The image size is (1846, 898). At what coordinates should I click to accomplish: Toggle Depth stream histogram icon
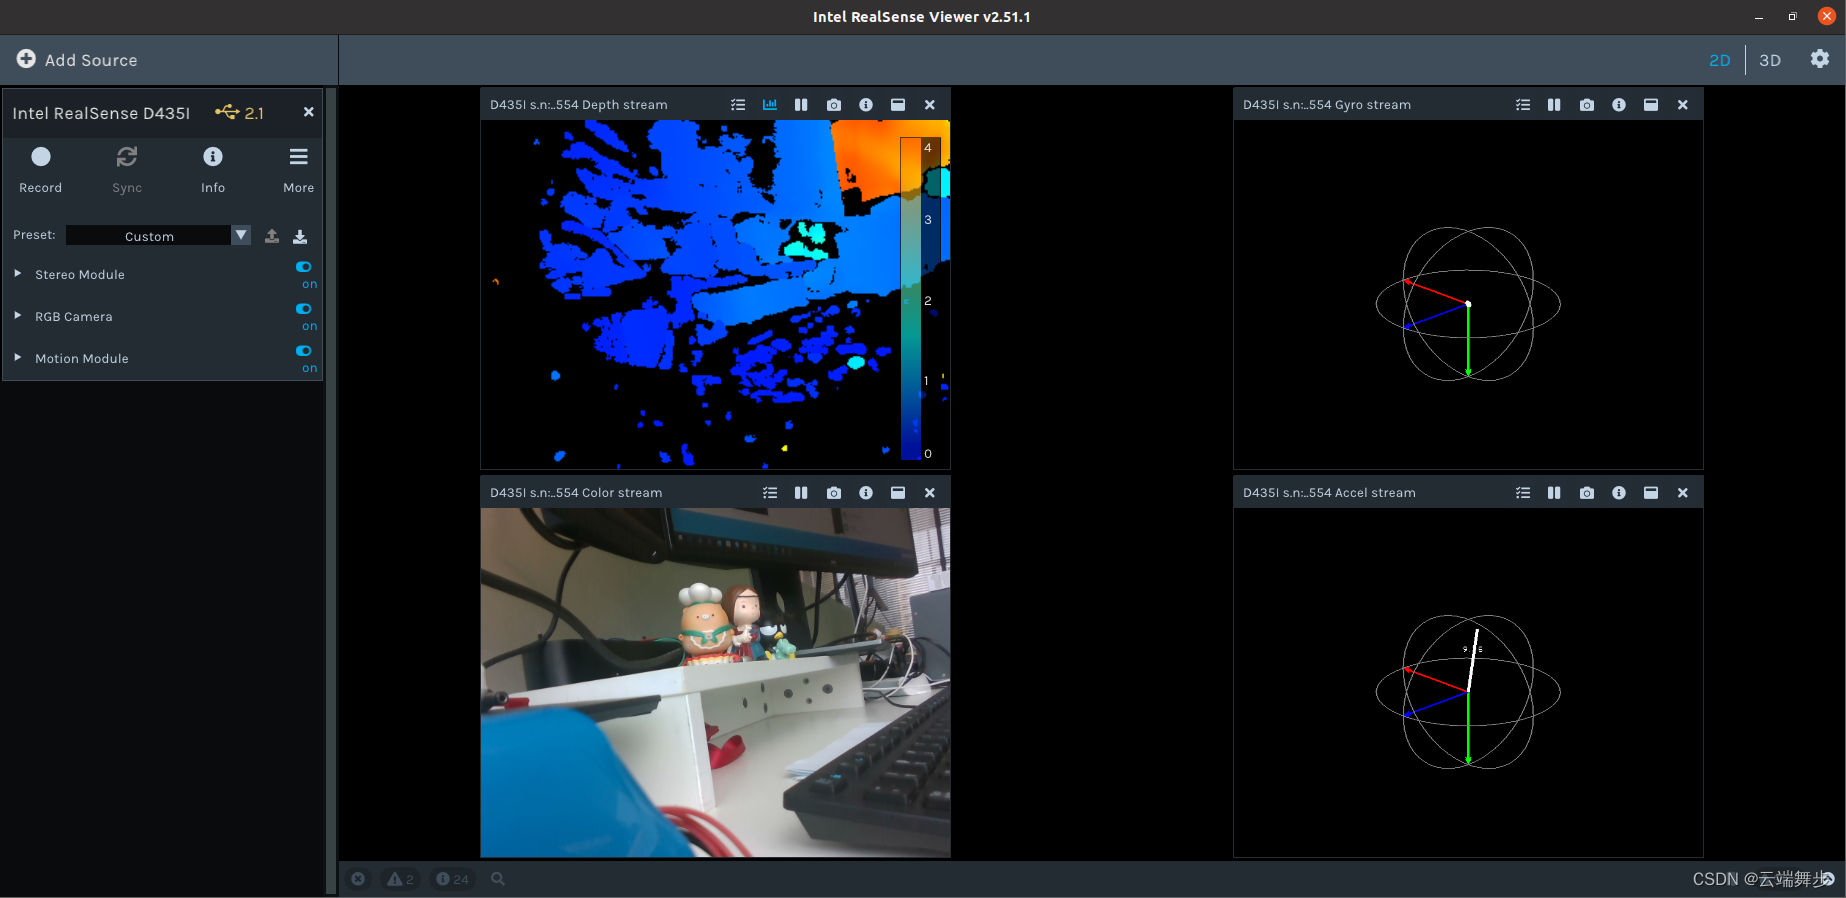pos(770,105)
